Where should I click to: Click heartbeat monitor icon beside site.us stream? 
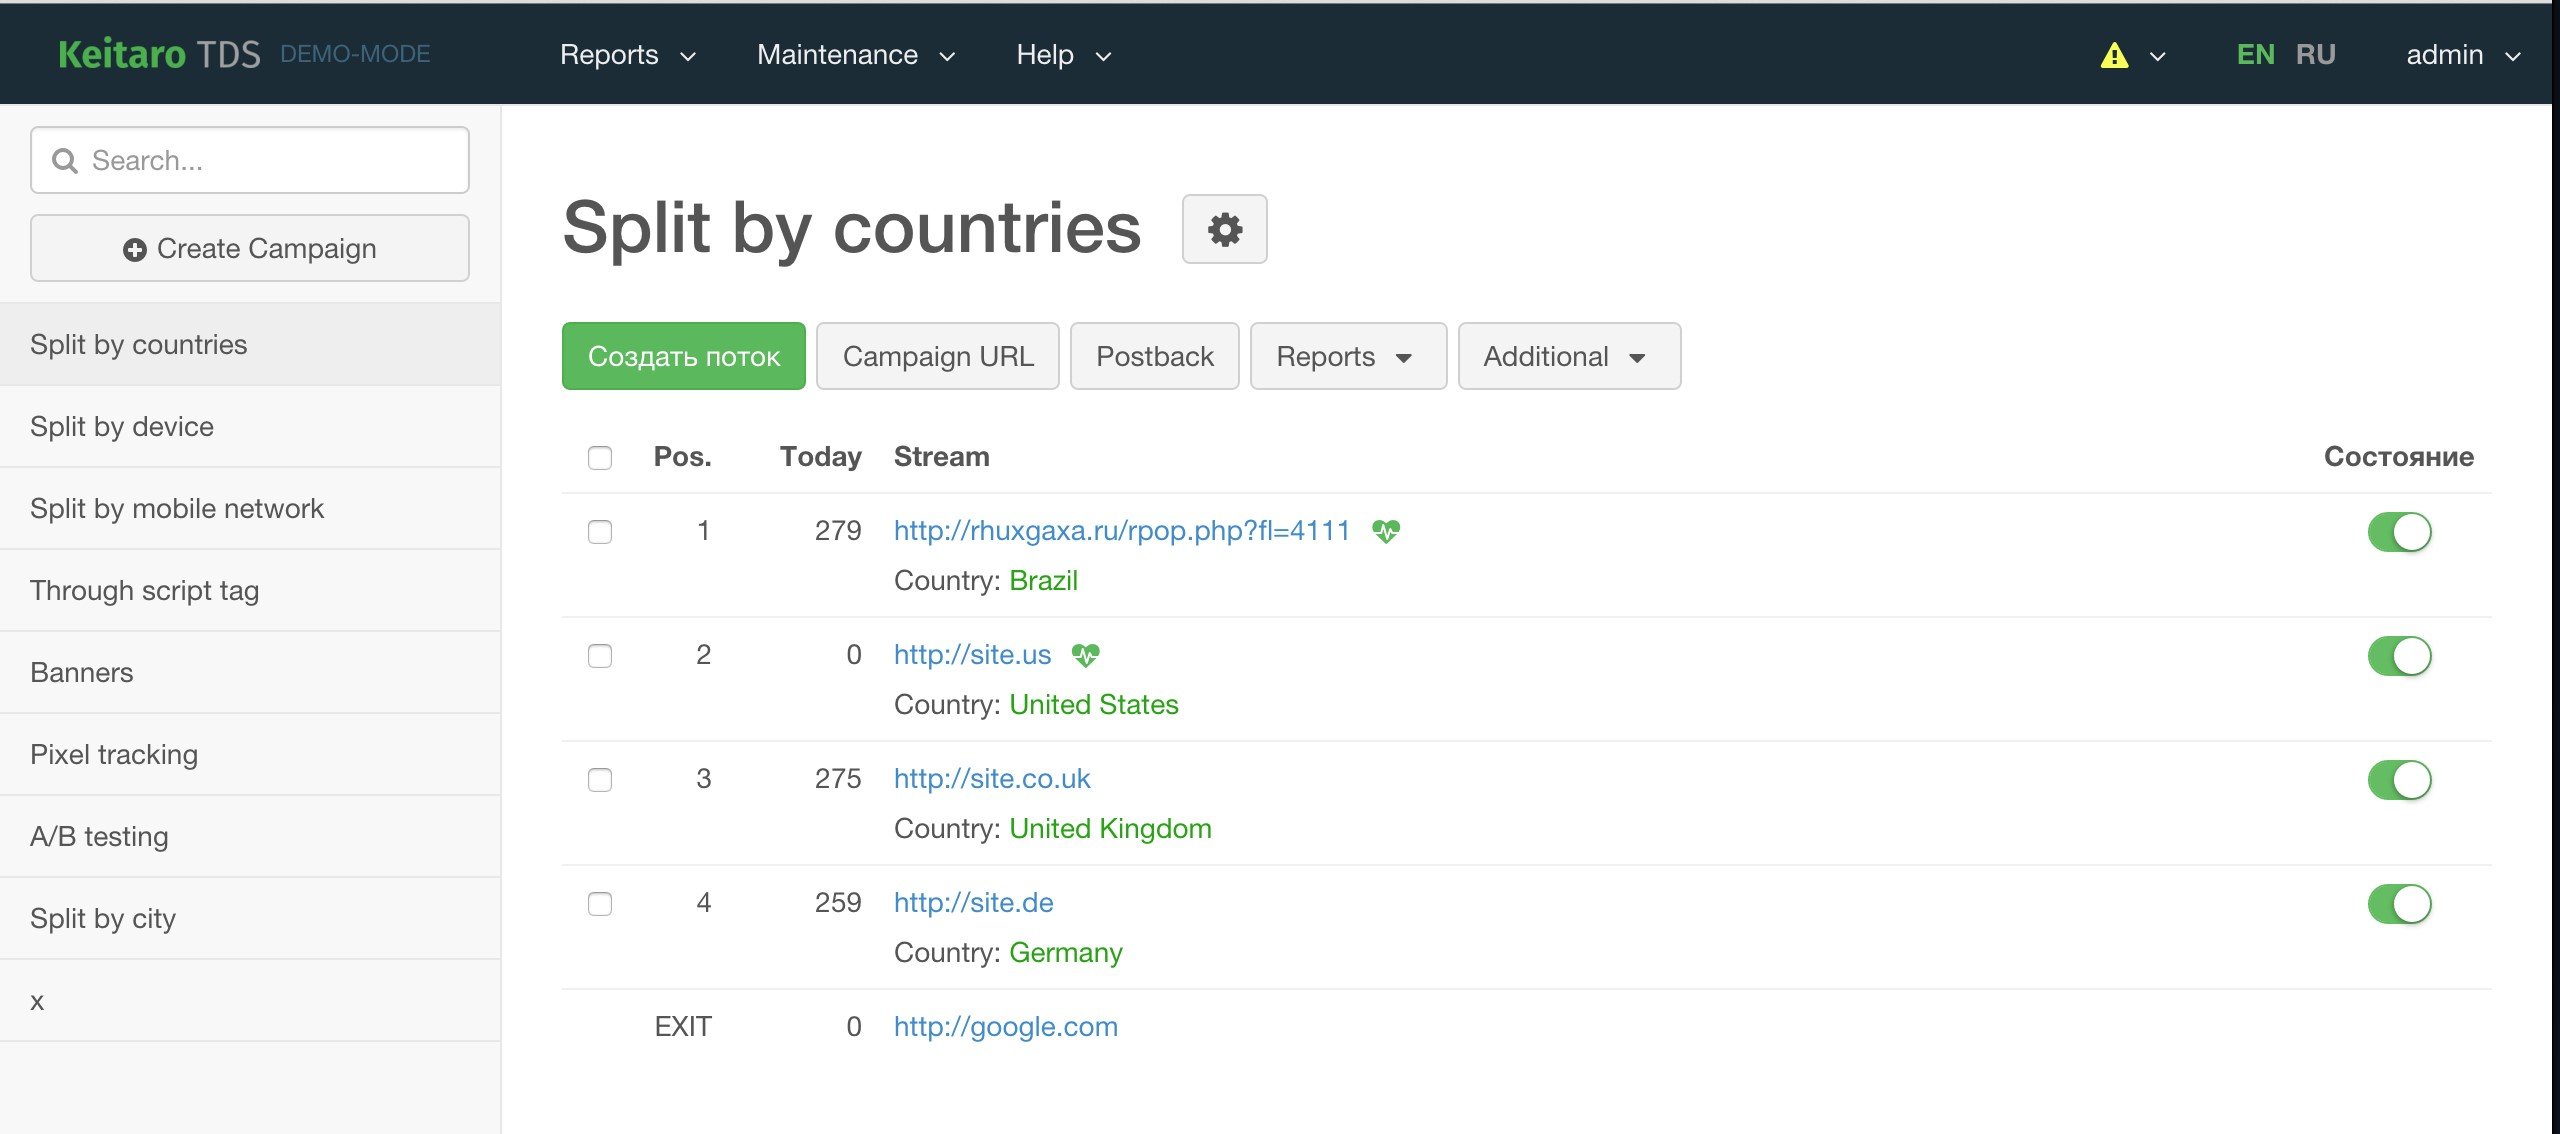1085,655
